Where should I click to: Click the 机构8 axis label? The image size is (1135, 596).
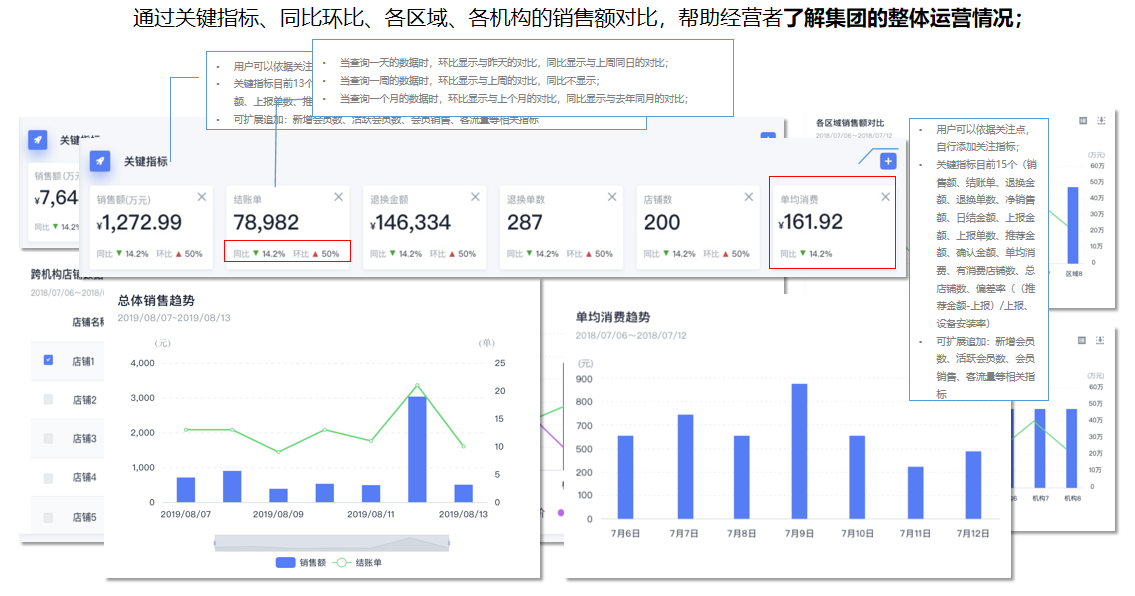coord(1072,498)
